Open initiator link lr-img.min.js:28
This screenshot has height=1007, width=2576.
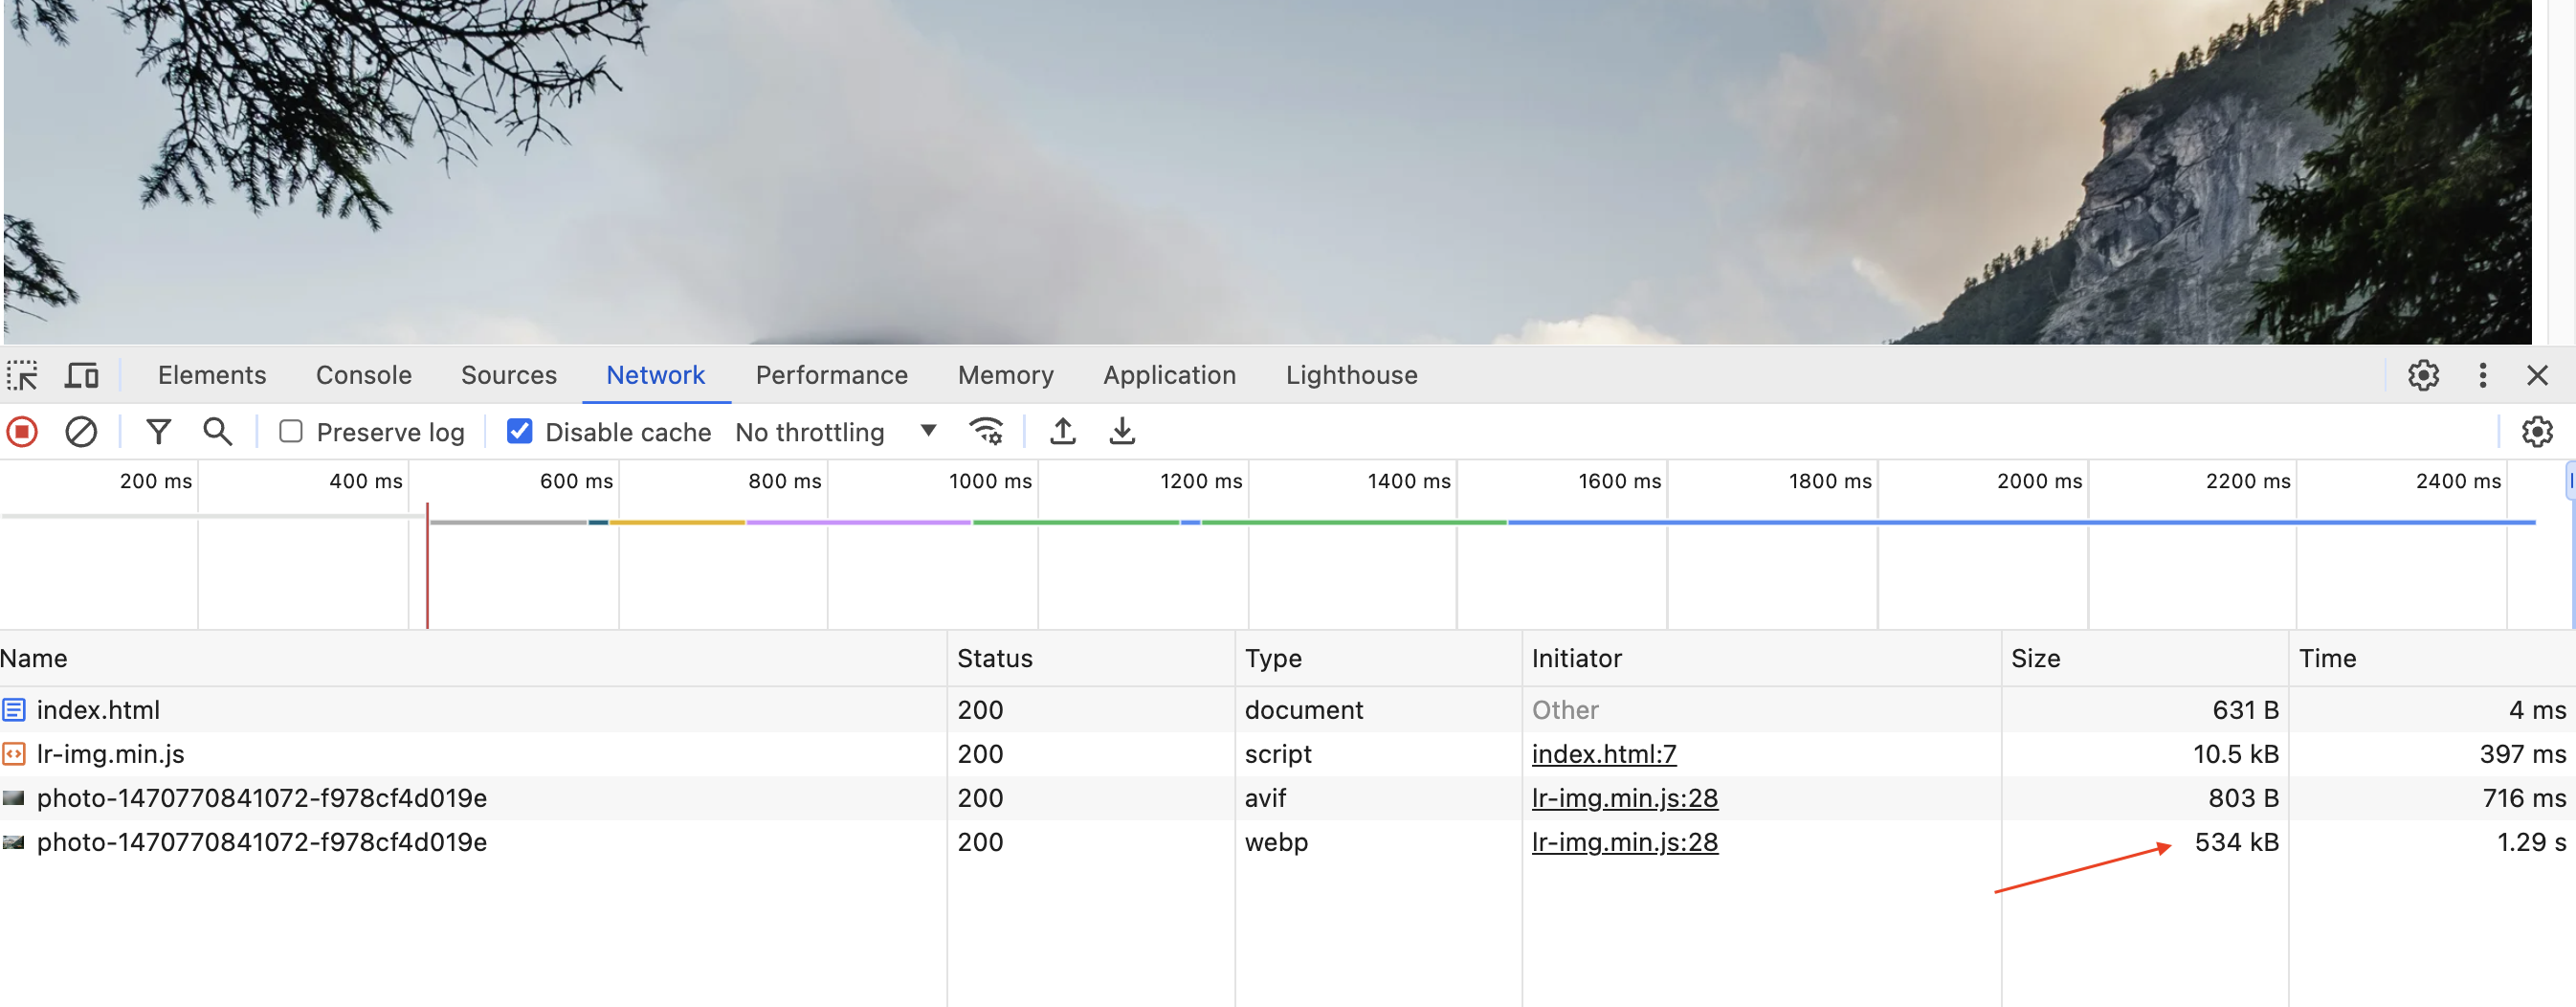tap(1625, 798)
